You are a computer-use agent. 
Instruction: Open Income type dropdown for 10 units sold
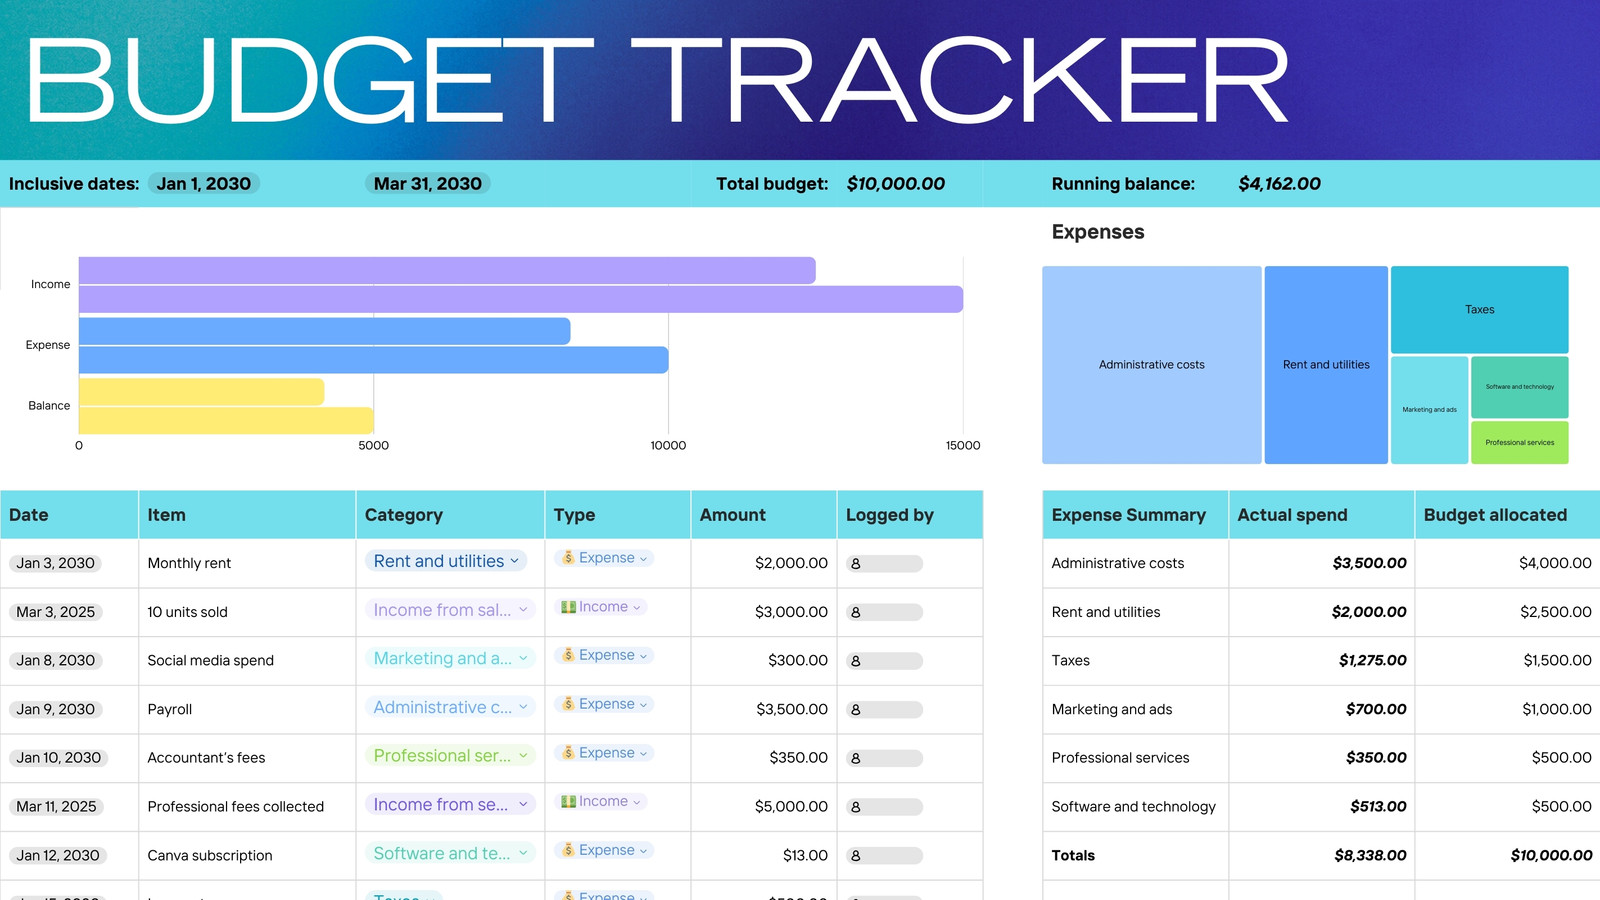tap(600, 607)
